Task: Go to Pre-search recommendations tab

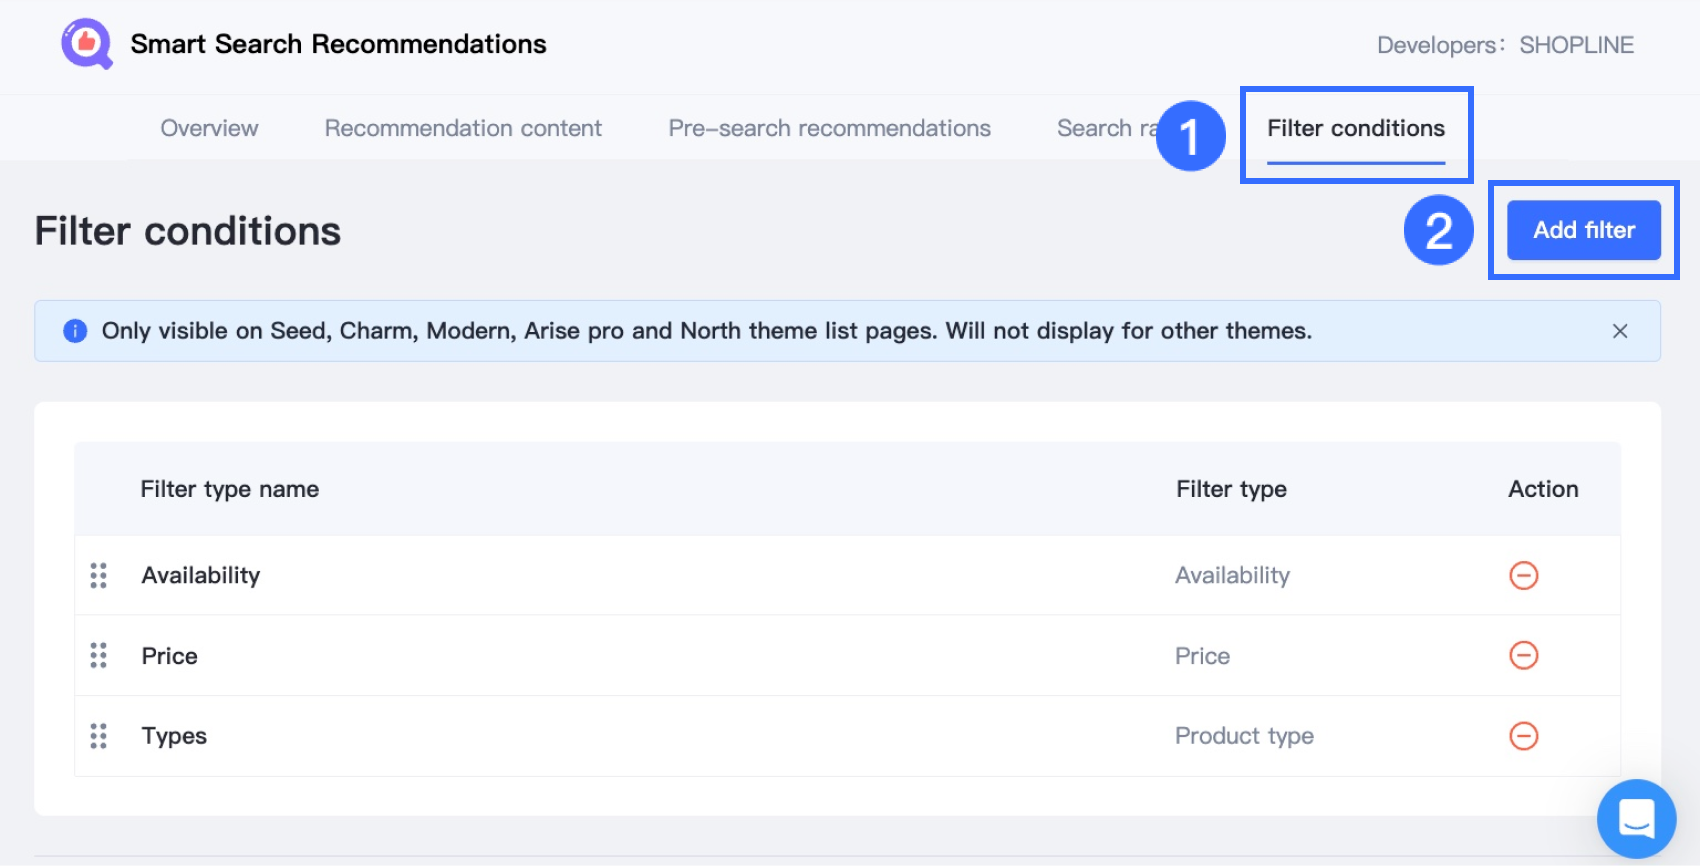Action: [829, 128]
